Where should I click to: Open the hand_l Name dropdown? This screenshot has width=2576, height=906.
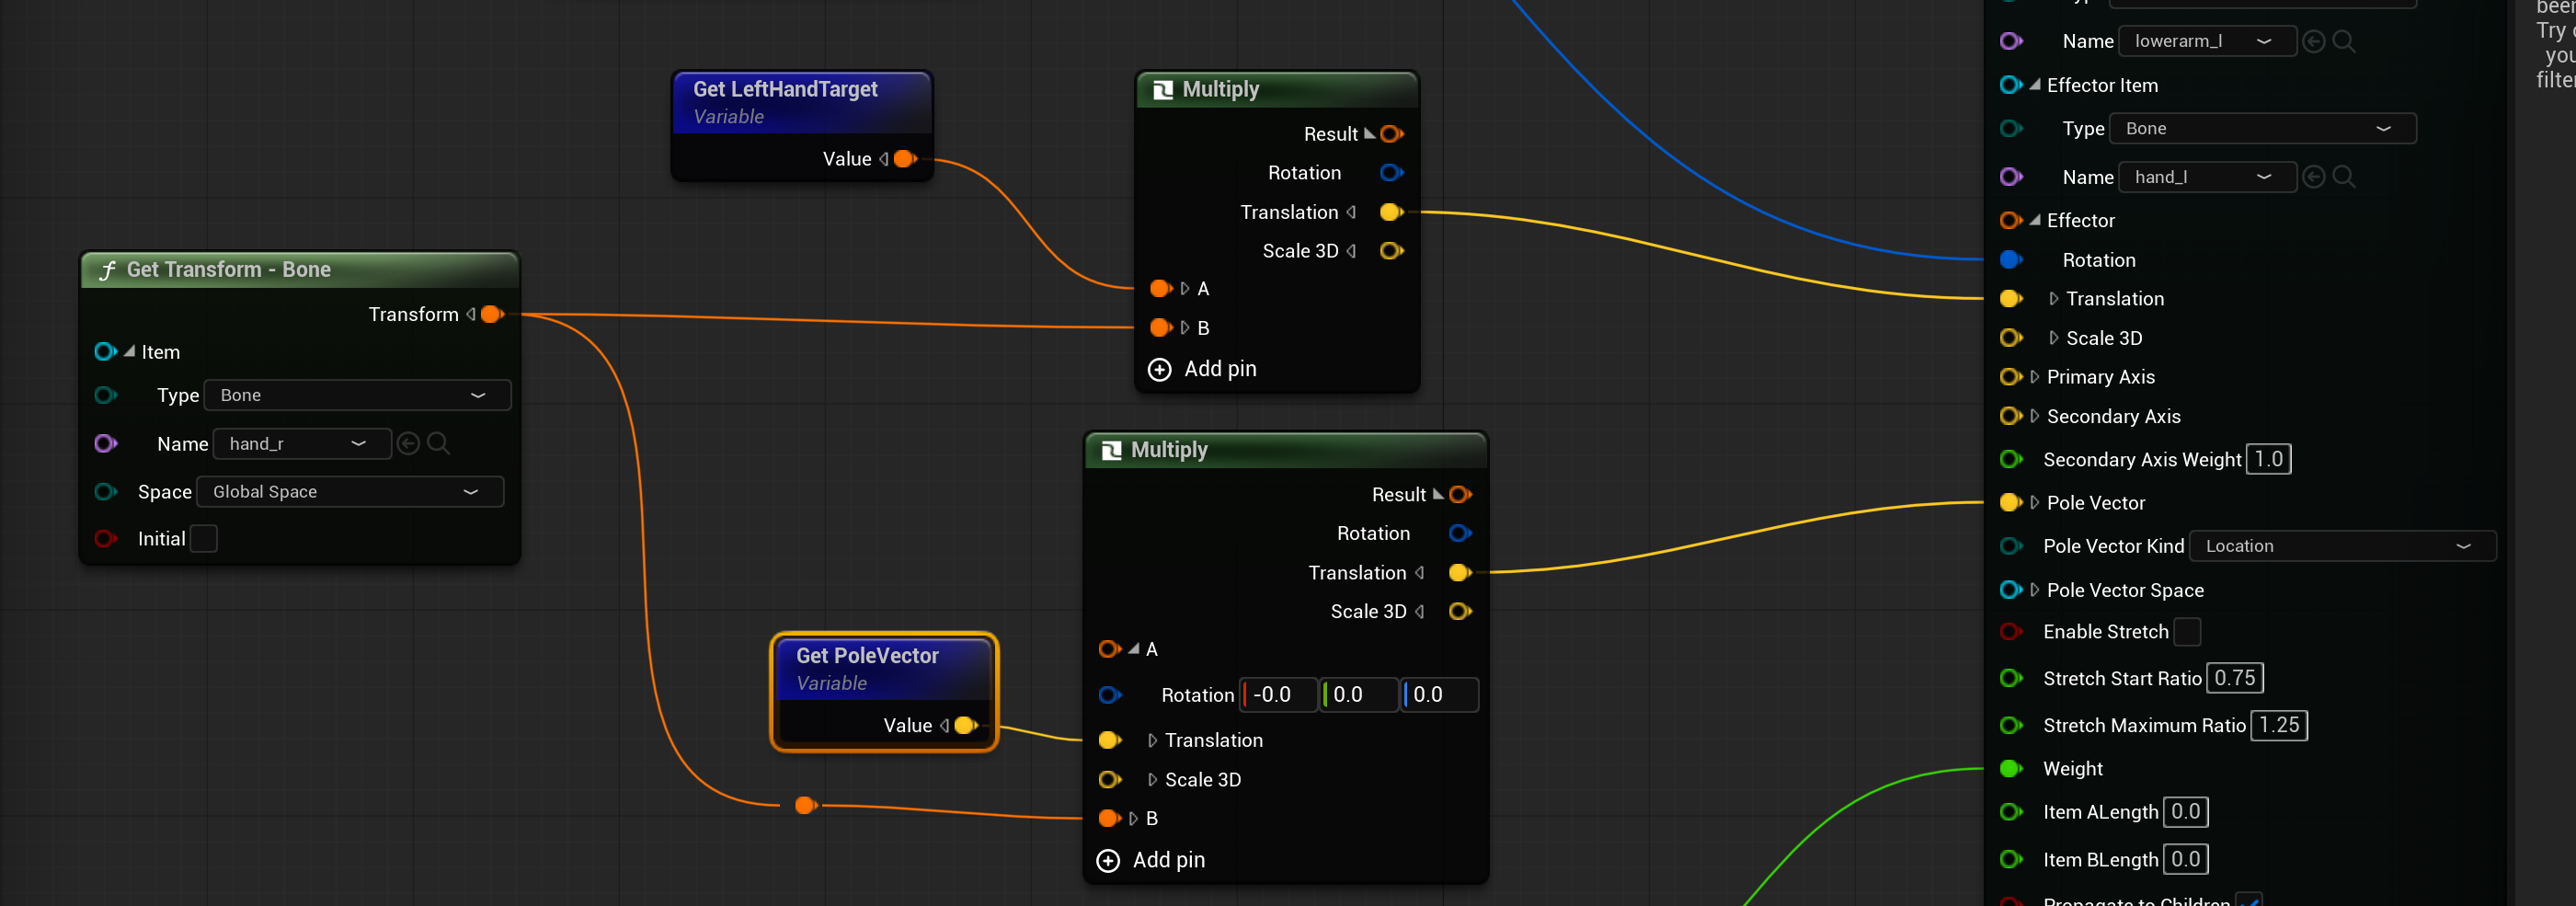2207,177
